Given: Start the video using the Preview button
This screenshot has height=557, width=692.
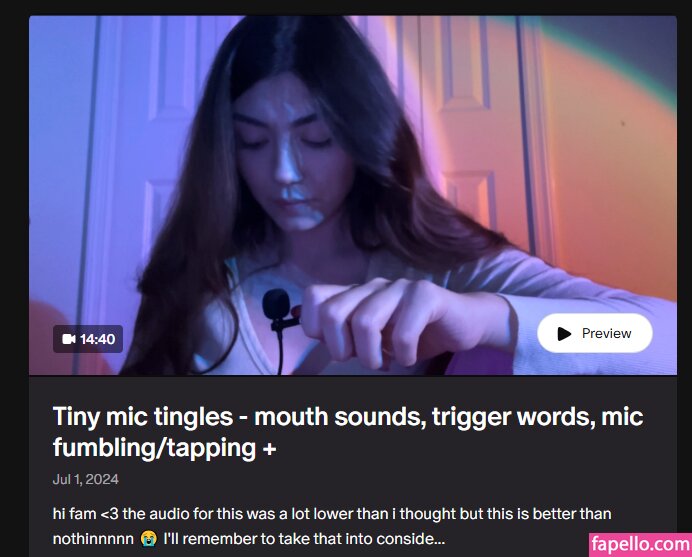Looking at the screenshot, I should (594, 333).
